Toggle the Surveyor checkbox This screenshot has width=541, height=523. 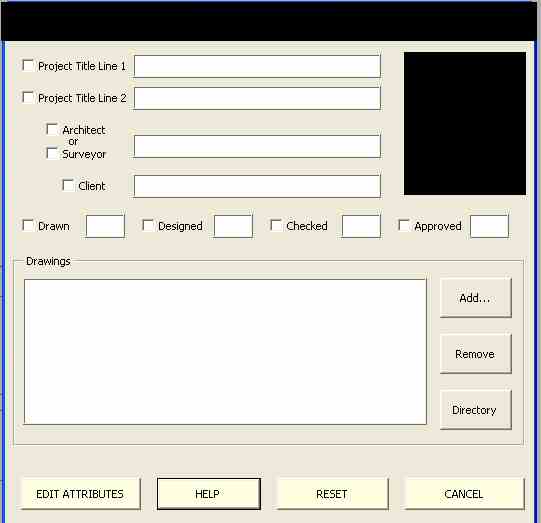coord(52,153)
